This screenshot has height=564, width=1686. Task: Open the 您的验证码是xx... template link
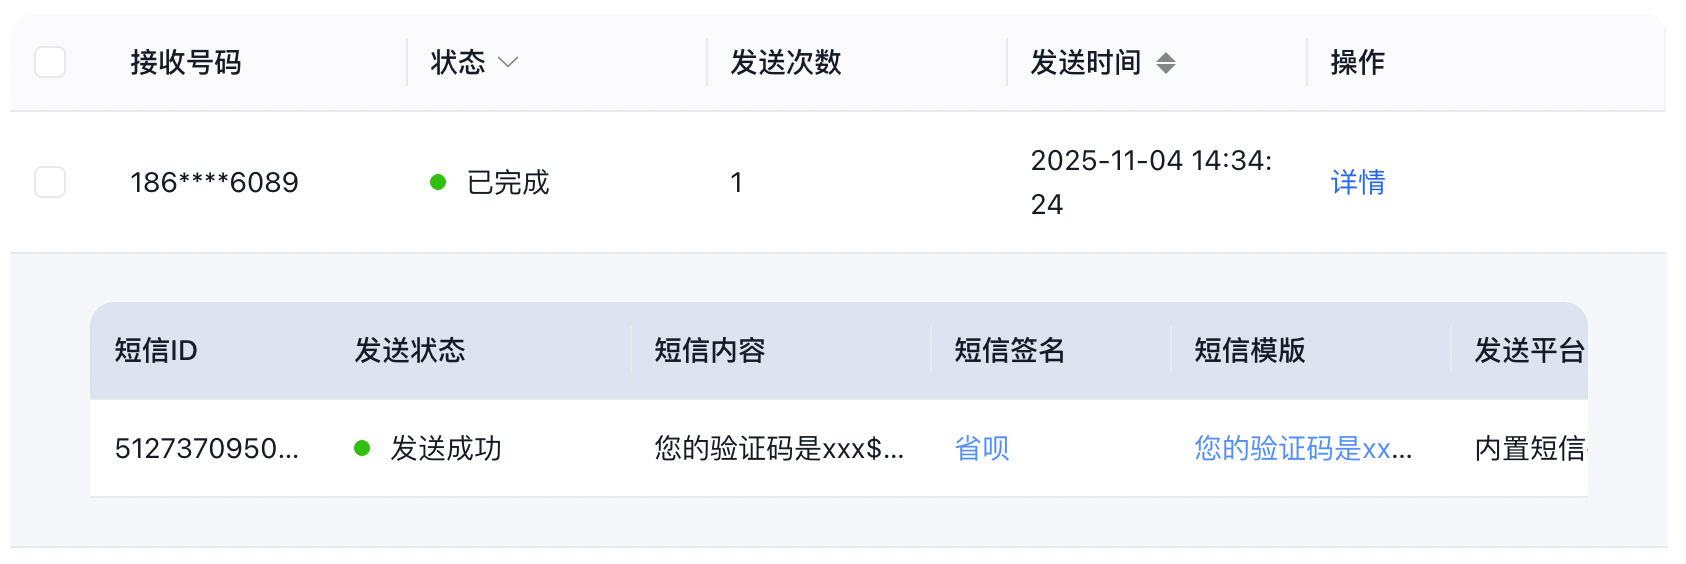(x=1302, y=448)
